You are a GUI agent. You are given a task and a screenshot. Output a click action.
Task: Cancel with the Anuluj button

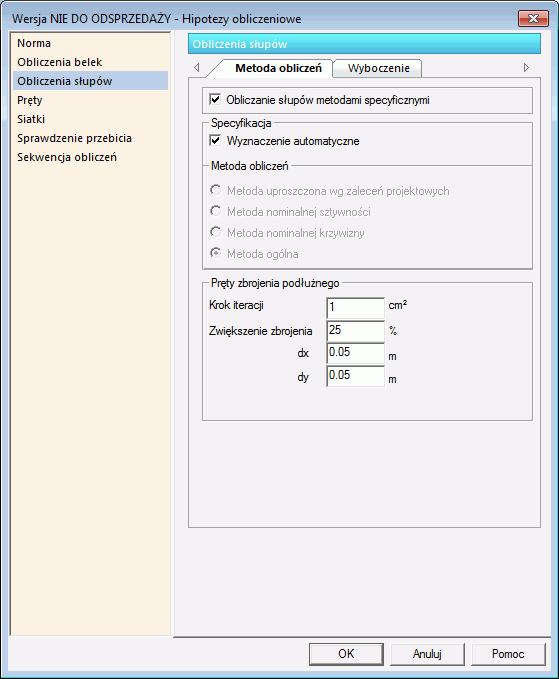click(x=427, y=654)
